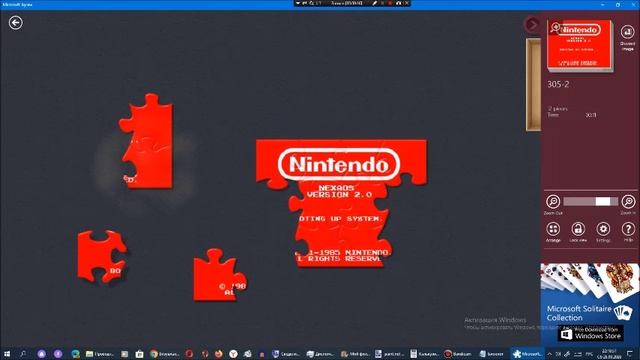Click the Zoom Out magnifier icon
The image size is (640, 360).
coord(553,202)
